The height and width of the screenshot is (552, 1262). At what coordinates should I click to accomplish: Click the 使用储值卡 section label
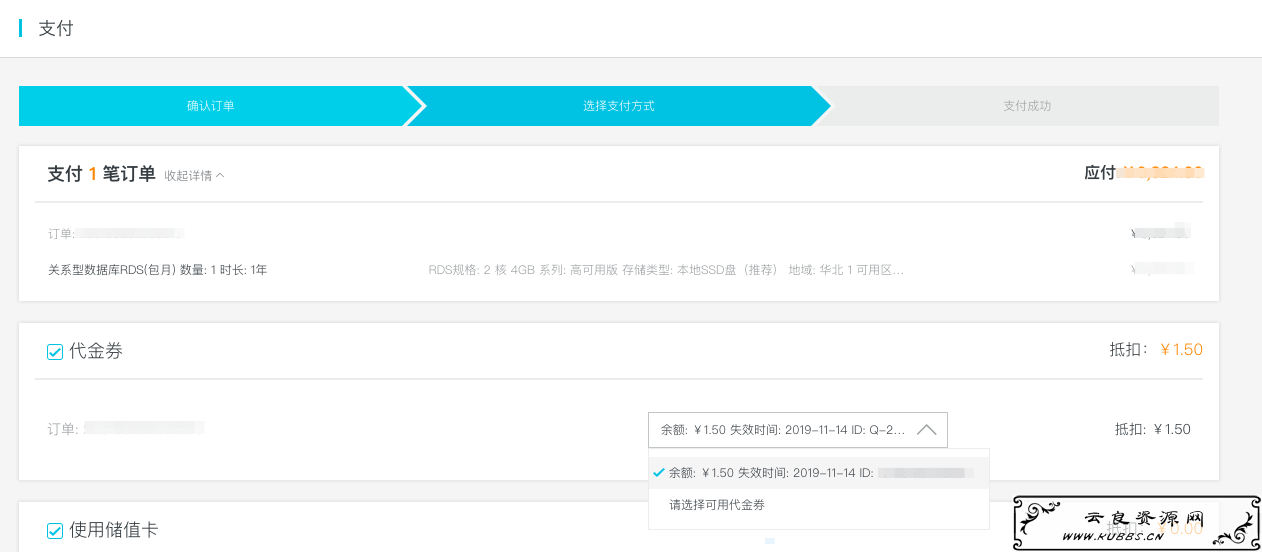tap(113, 530)
